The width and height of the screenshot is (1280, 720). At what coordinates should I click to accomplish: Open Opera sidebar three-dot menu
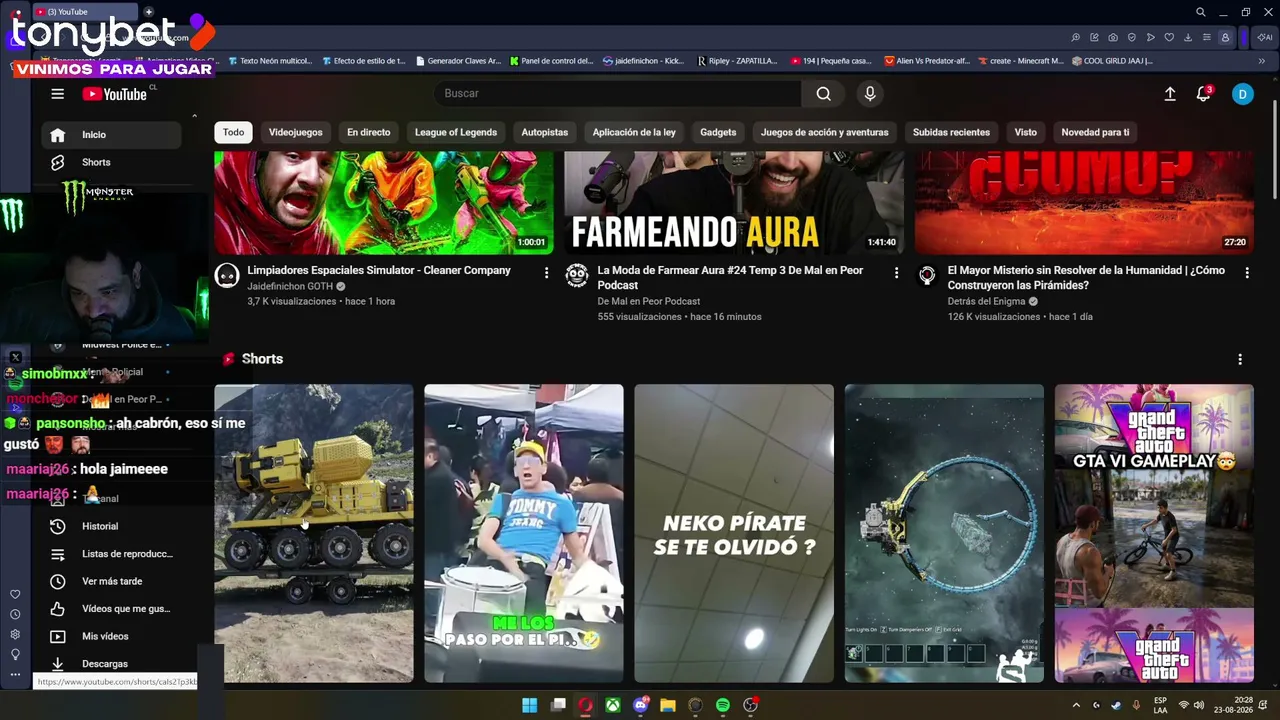coord(15,675)
